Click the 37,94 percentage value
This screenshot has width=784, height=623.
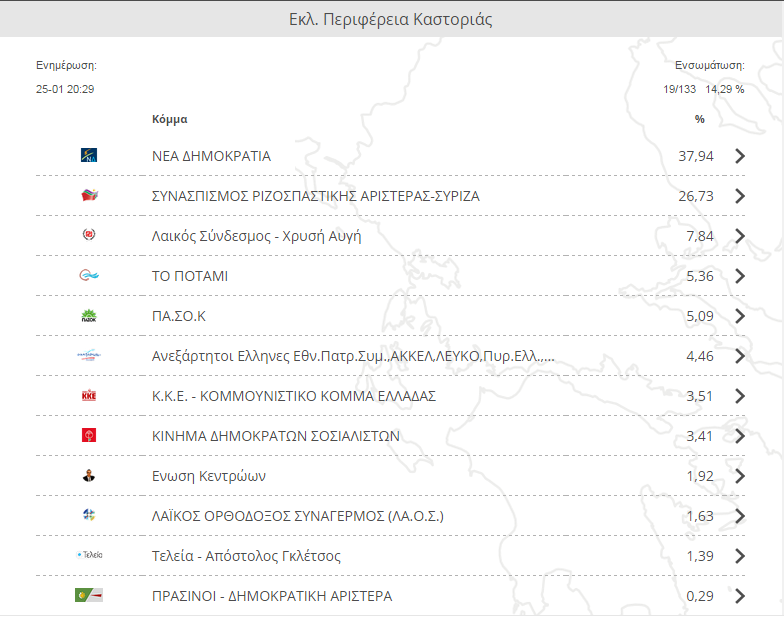coord(696,156)
